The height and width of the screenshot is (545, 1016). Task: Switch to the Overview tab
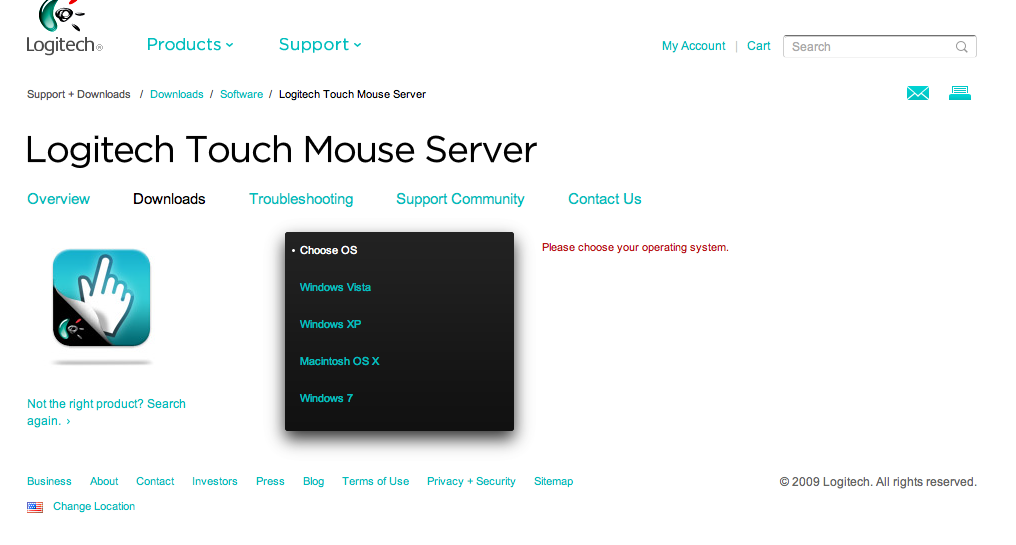58,199
